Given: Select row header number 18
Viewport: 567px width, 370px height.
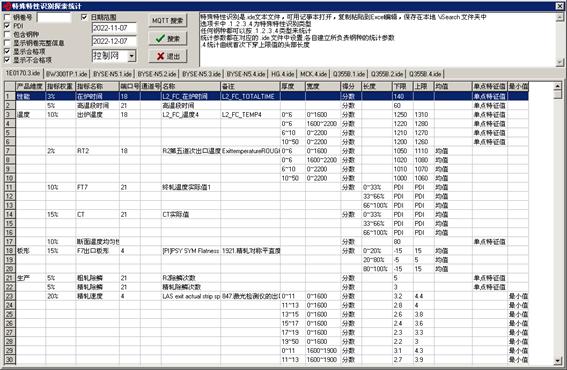Looking at the screenshot, I should pos(10,251).
